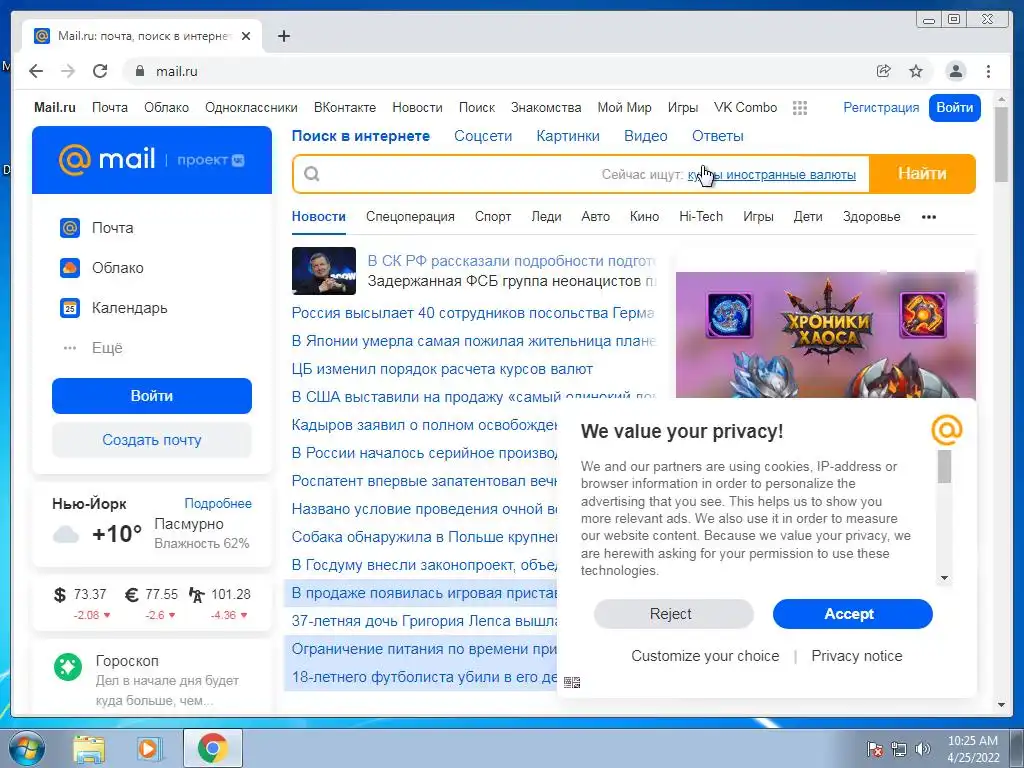Switch to the Картинки search tab
The width and height of the screenshot is (1024, 768).
pyautogui.click(x=568, y=136)
